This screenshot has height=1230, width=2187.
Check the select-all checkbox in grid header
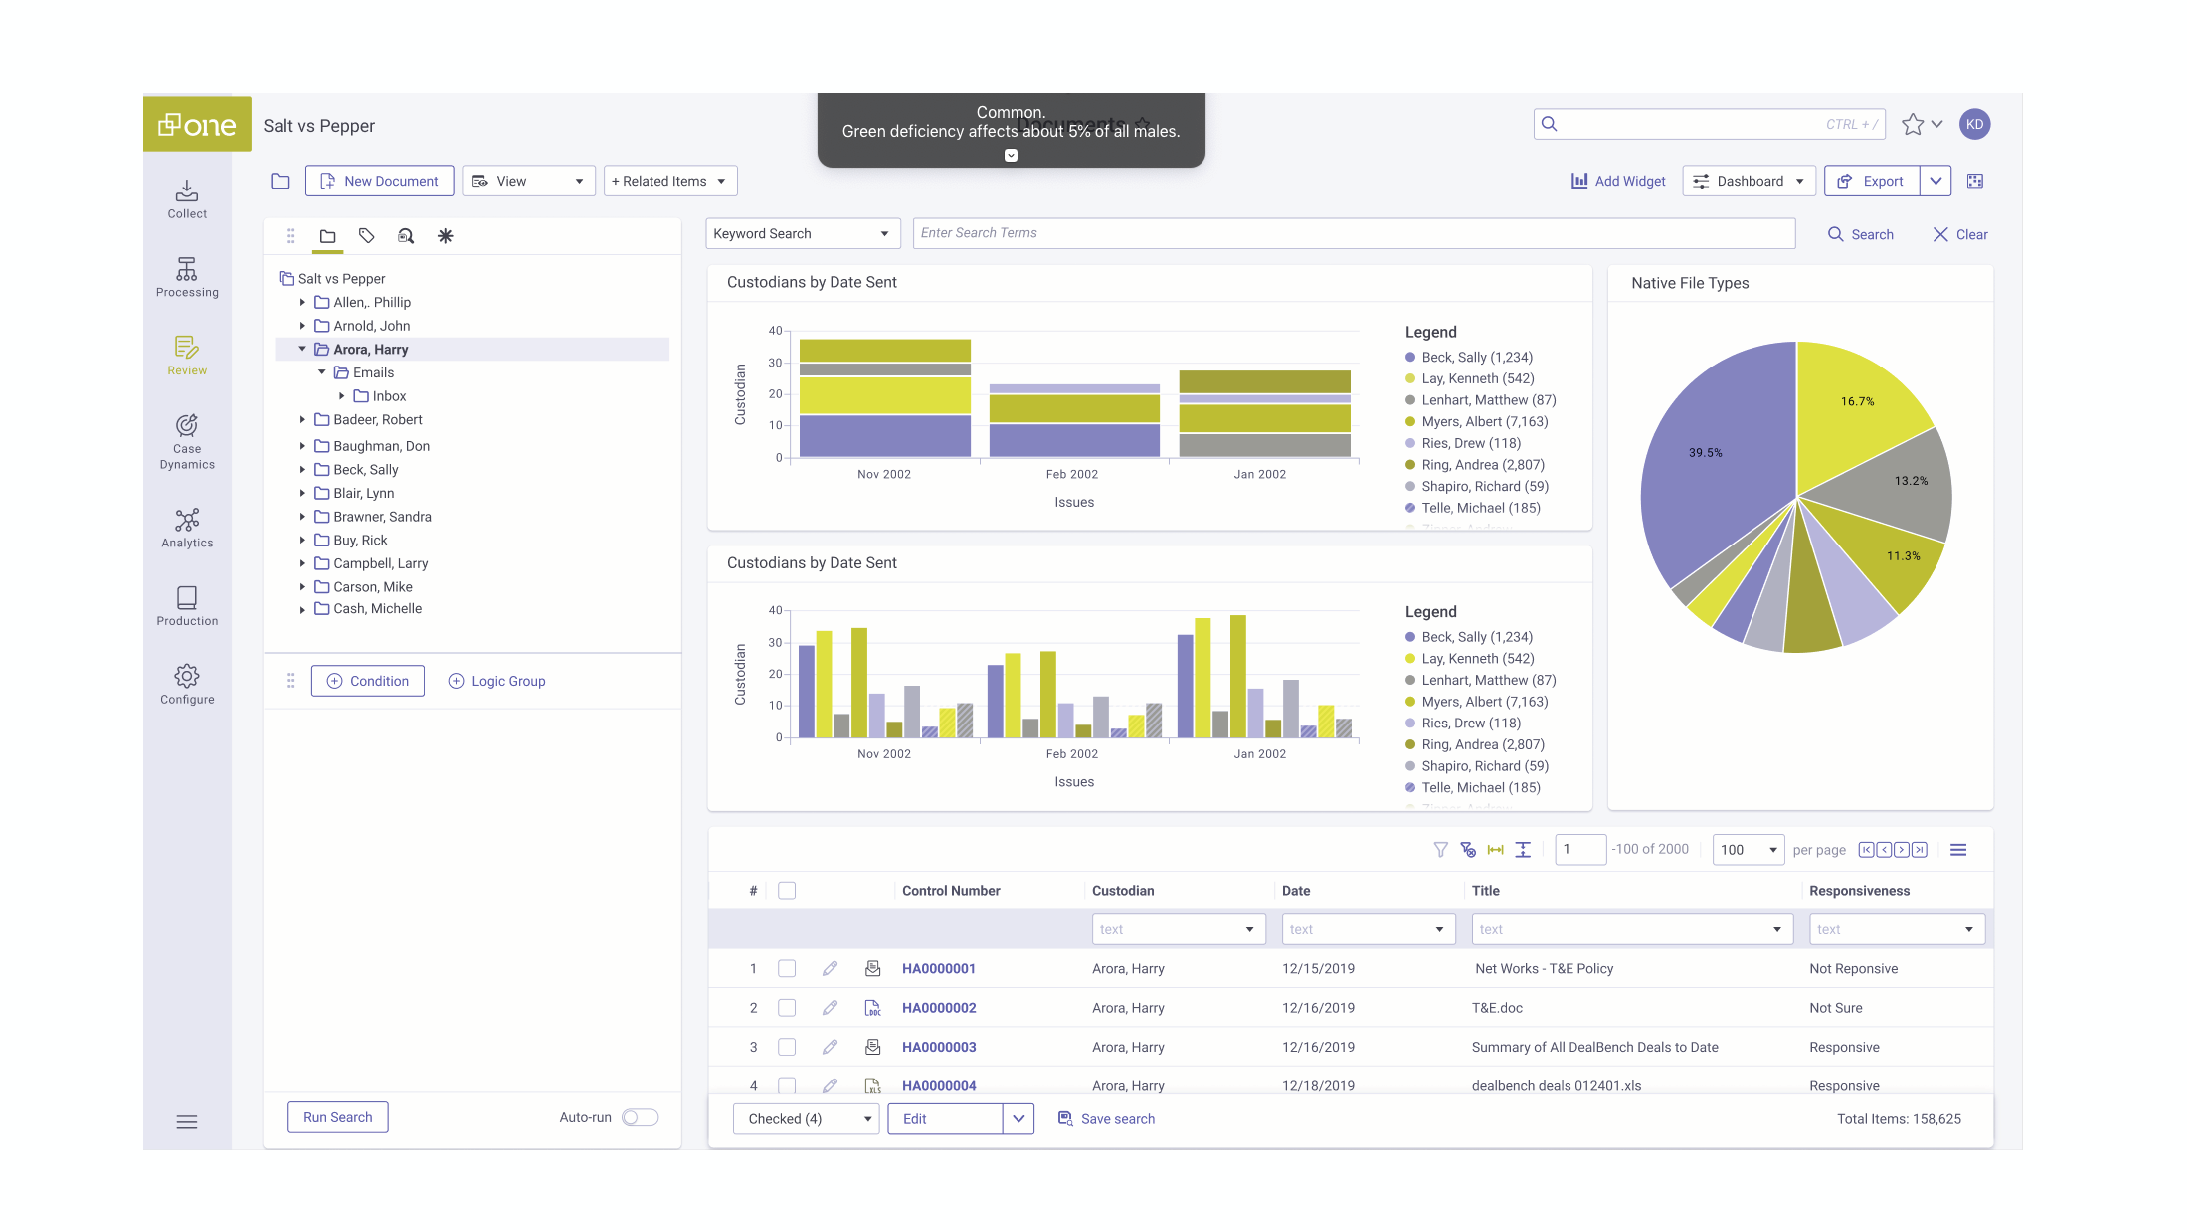(x=787, y=891)
